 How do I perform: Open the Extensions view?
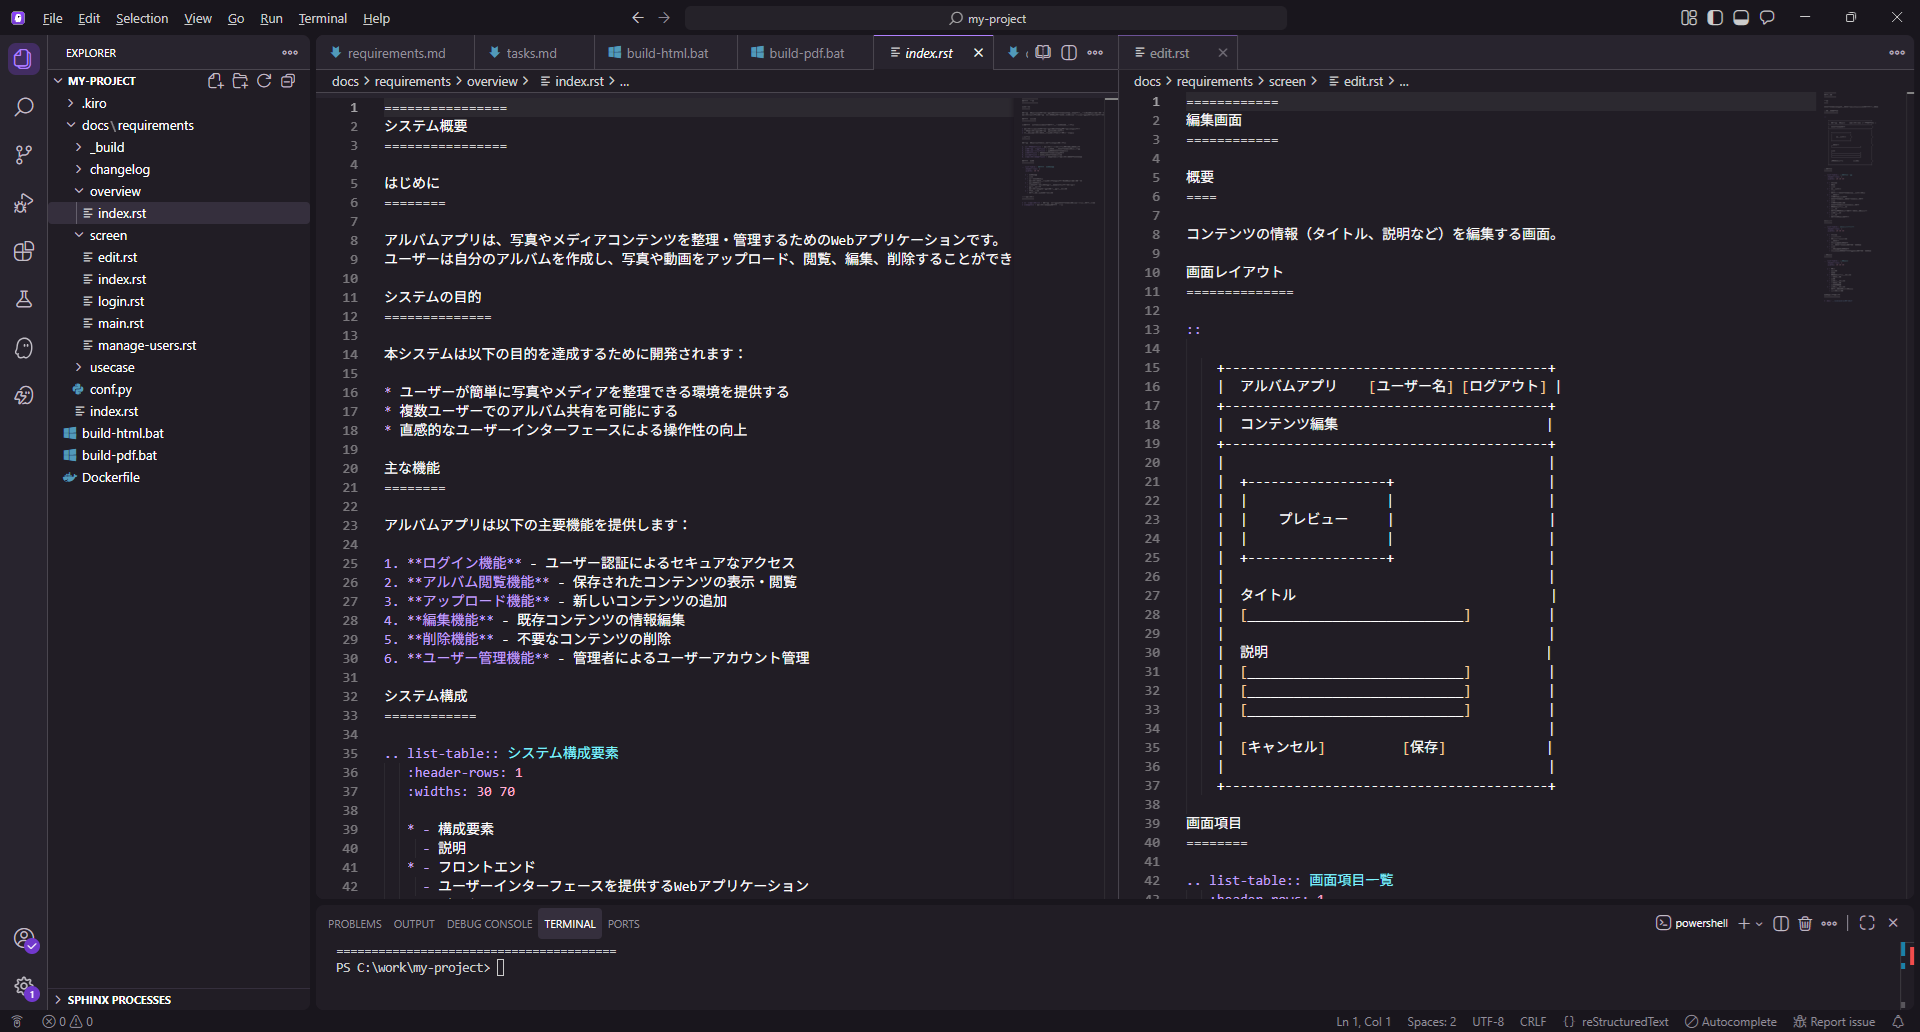tap(24, 251)
